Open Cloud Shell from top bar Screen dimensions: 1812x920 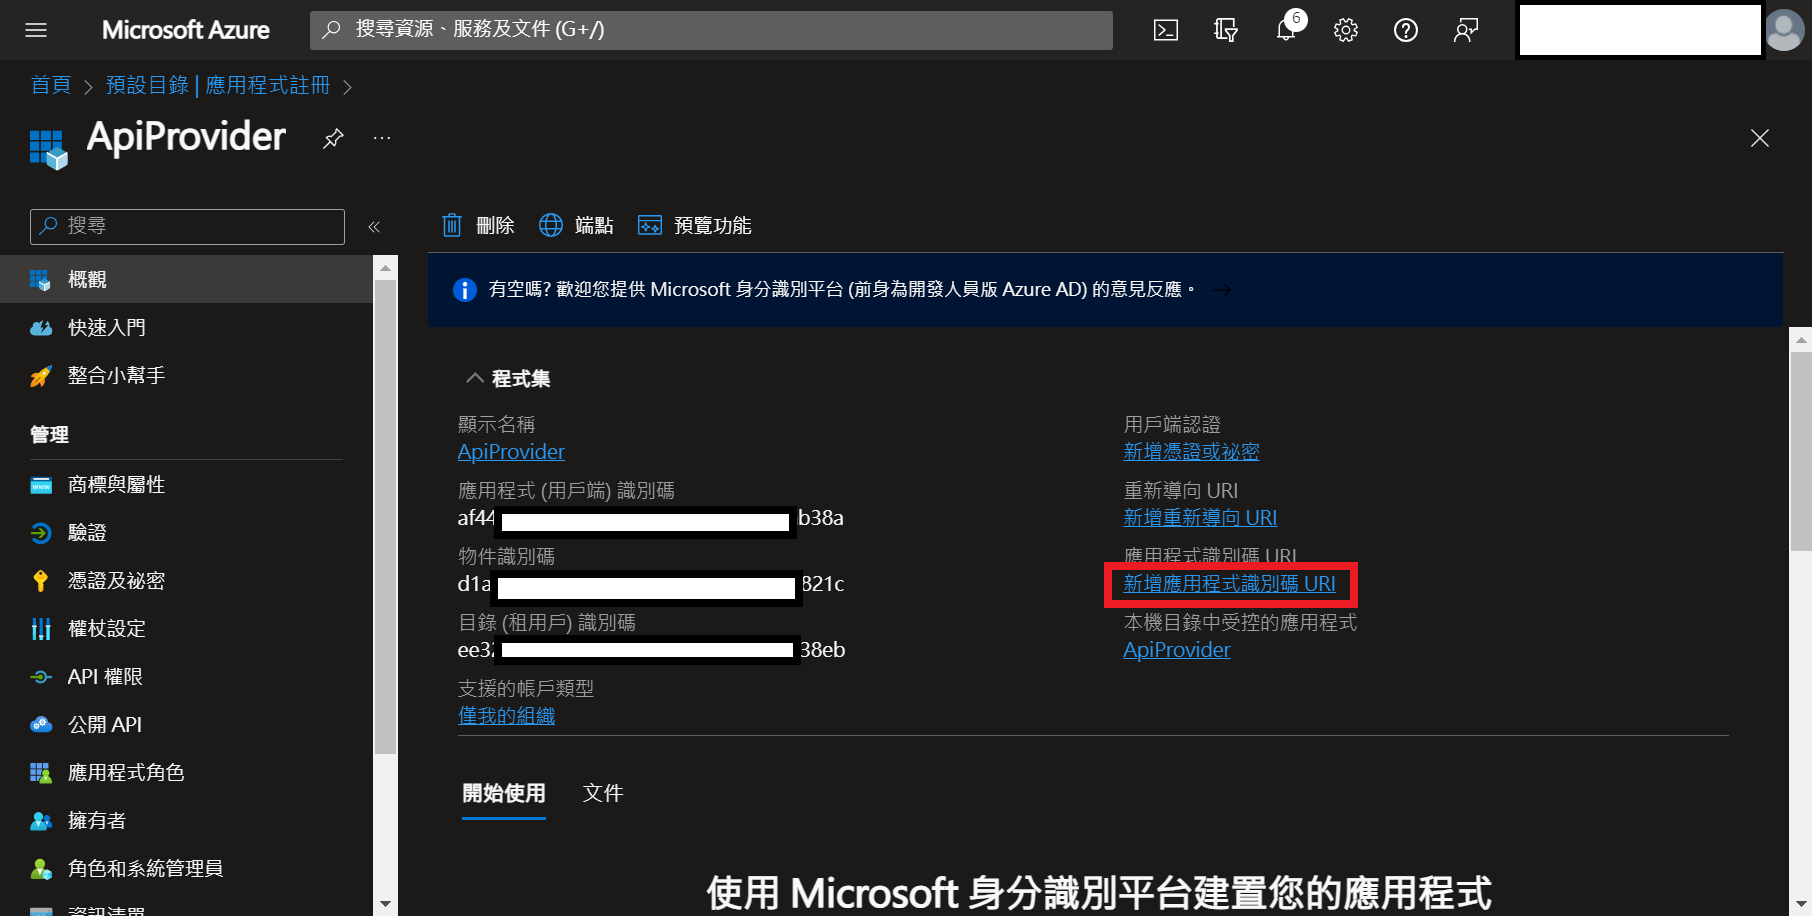click(1166, 30)
